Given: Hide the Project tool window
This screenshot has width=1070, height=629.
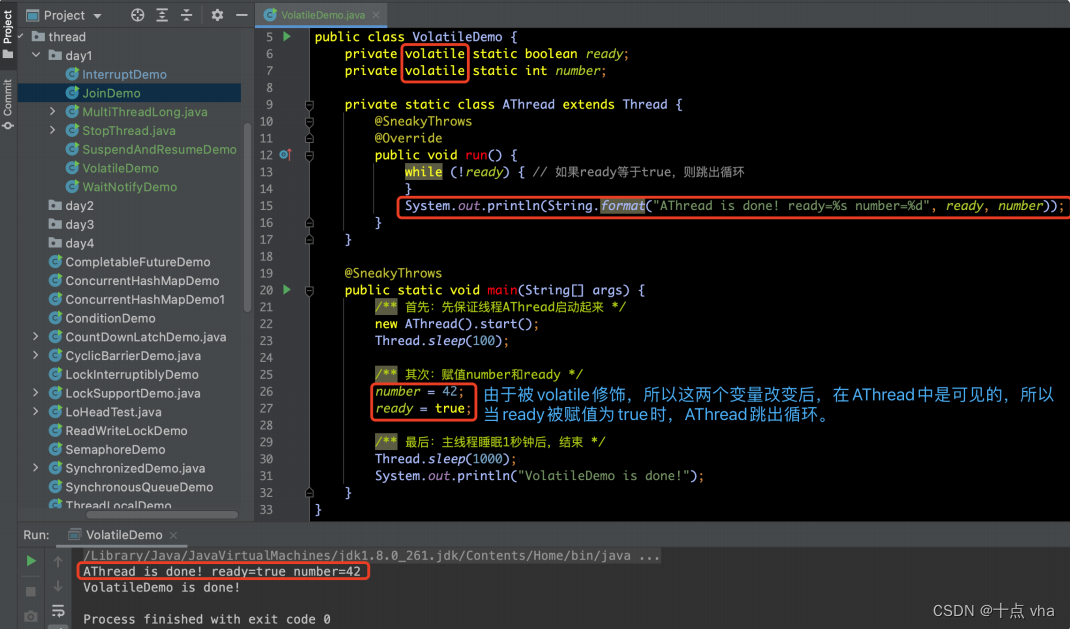Looking at the screenshot, I should (x=243, y=15).
